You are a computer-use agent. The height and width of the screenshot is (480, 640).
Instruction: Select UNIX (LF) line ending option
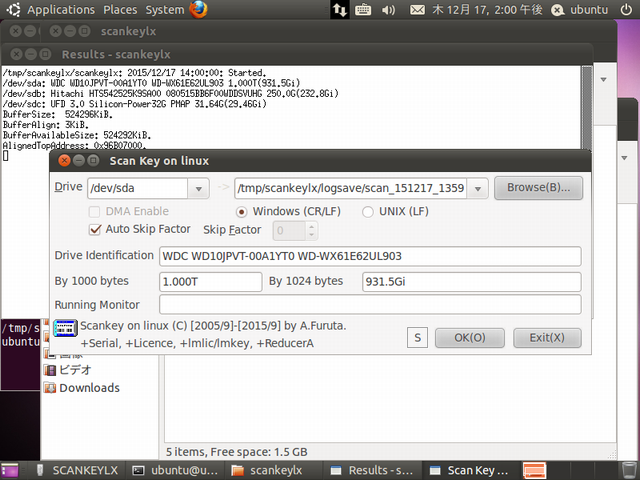click(367, 212)
